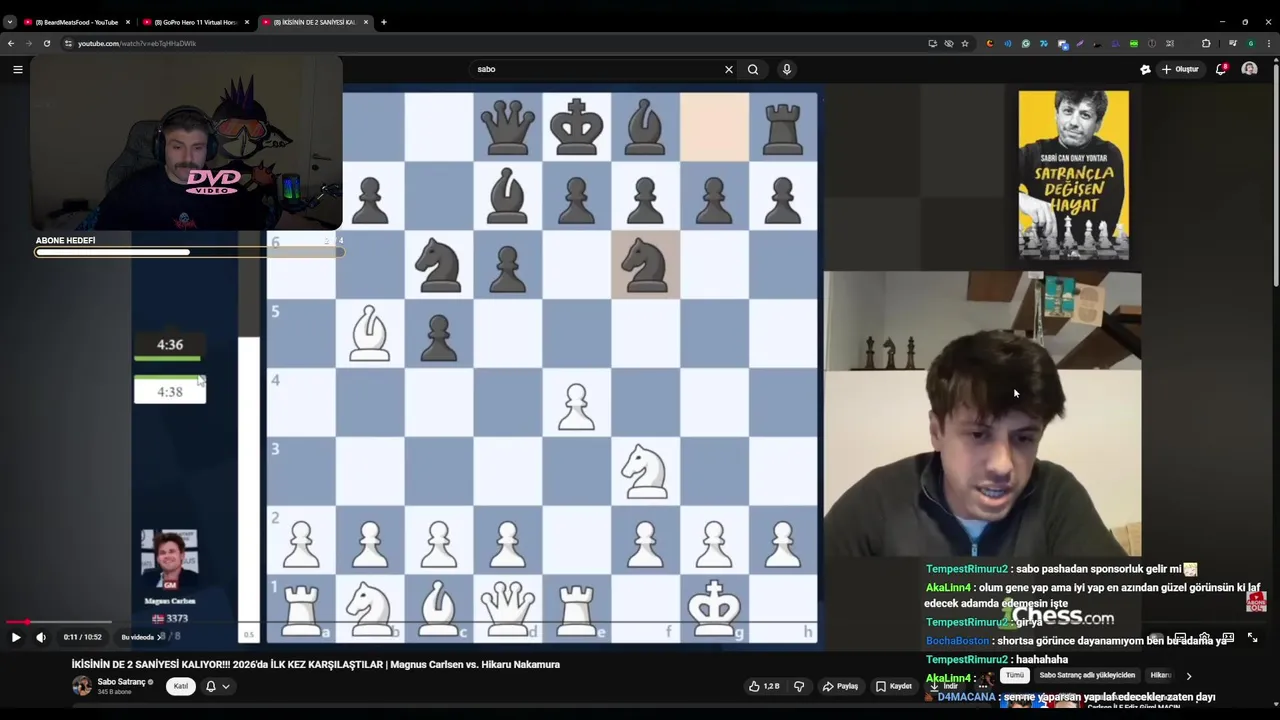This screenshot has height=720, width=1280.
Task: Select 'Sabo Satranç adlı yükleyiciden' chip
Action: coord(1087,675)
